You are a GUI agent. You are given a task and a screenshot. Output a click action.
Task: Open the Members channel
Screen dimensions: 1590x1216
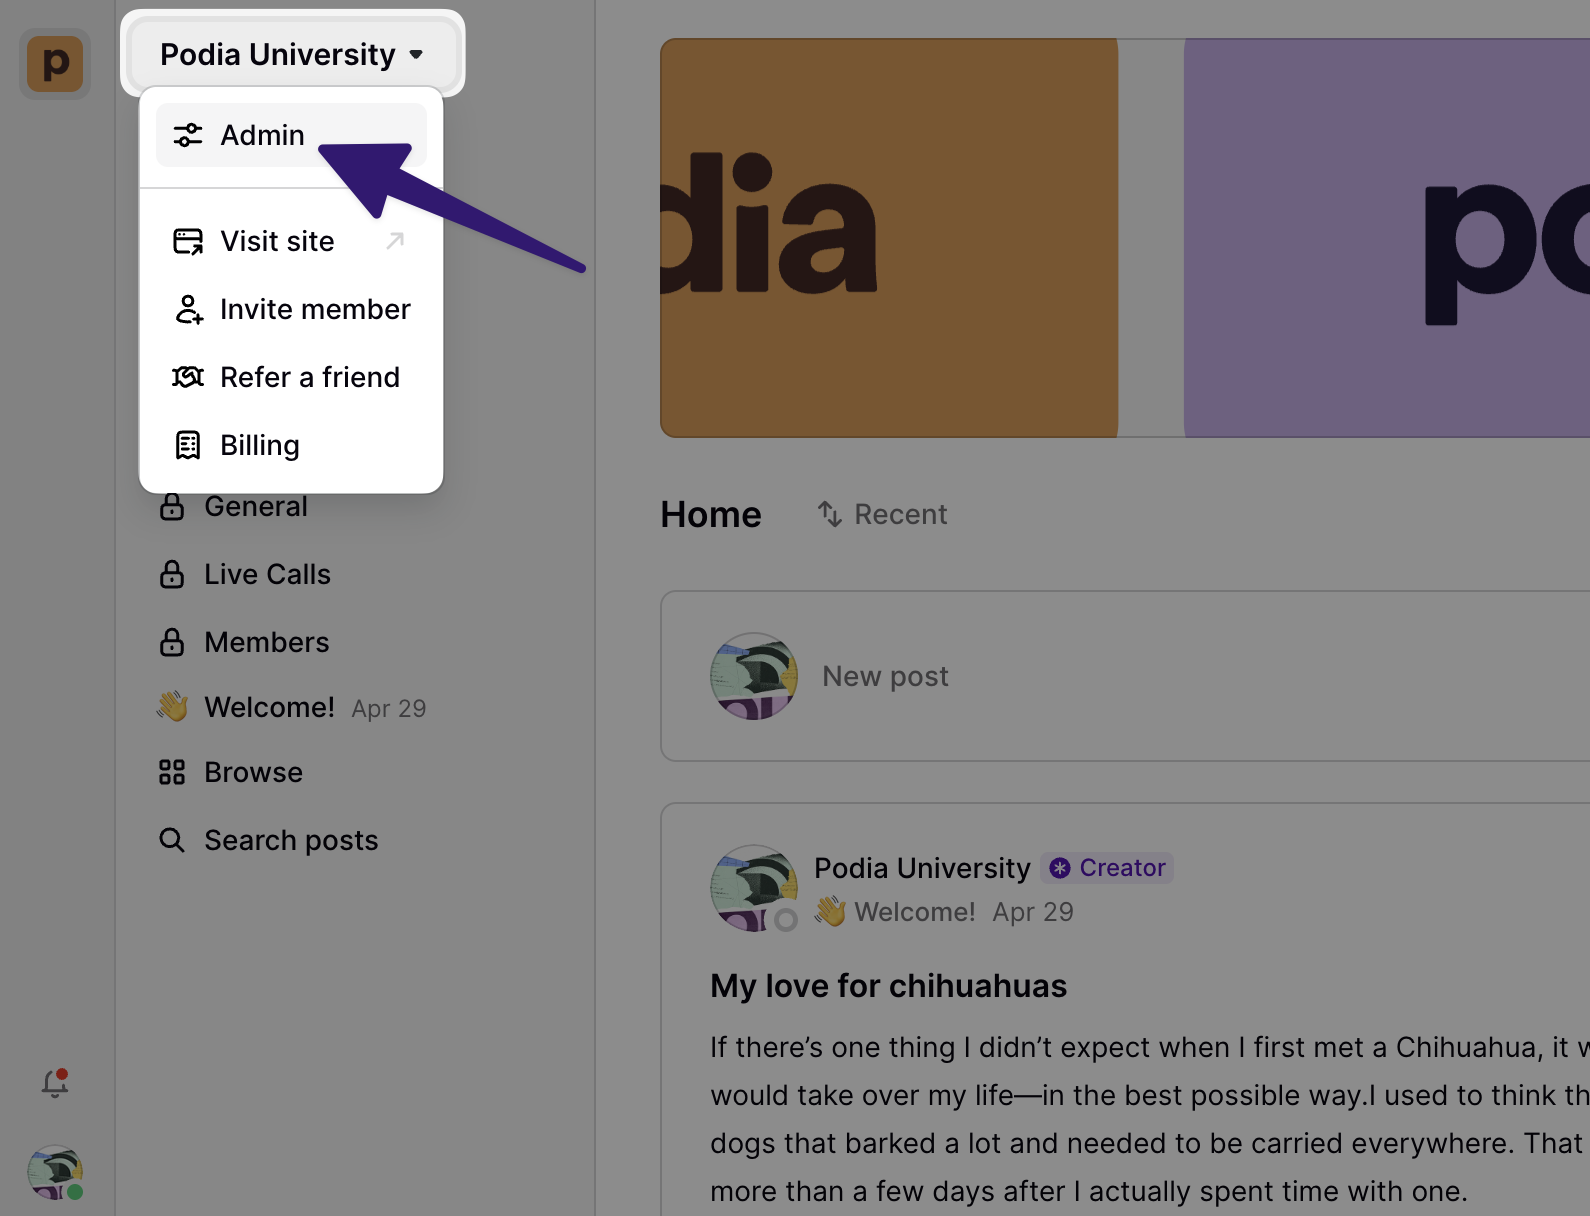click(x=266, y=642)
